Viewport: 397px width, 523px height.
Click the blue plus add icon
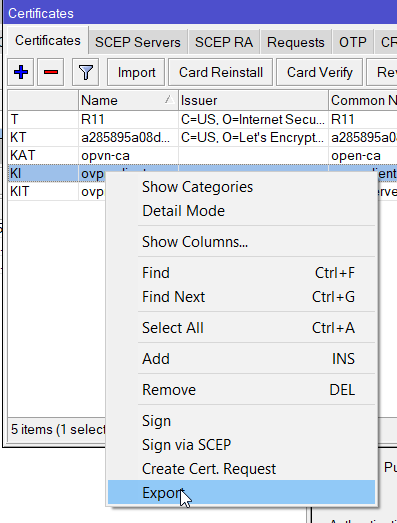click(x=21, y=72)
